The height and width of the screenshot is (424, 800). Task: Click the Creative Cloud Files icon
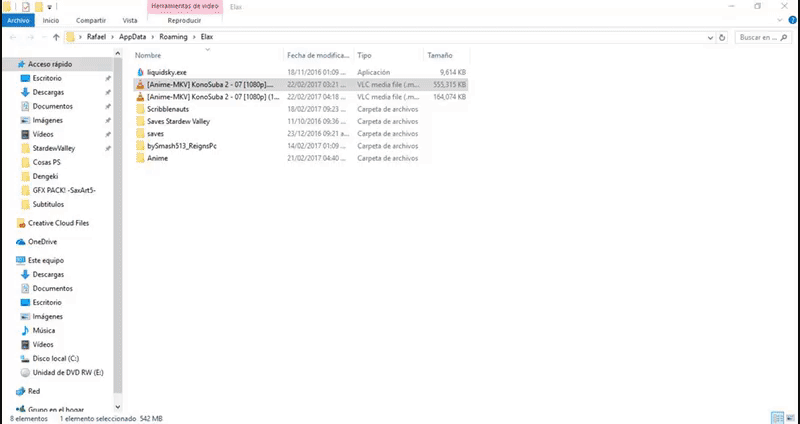click(x=21, y=223)
